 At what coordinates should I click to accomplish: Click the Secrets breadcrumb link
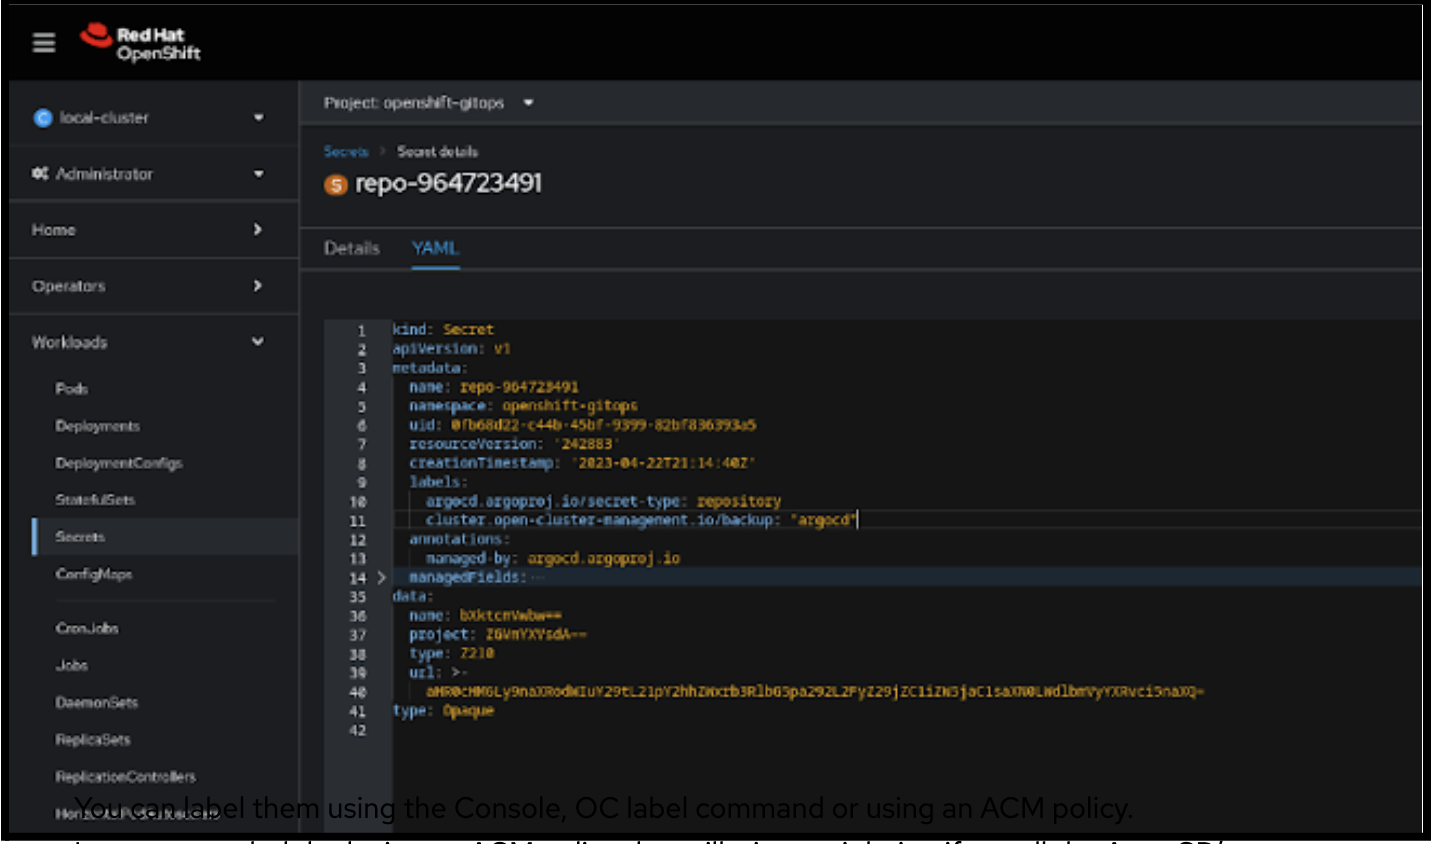click(346, 152)
